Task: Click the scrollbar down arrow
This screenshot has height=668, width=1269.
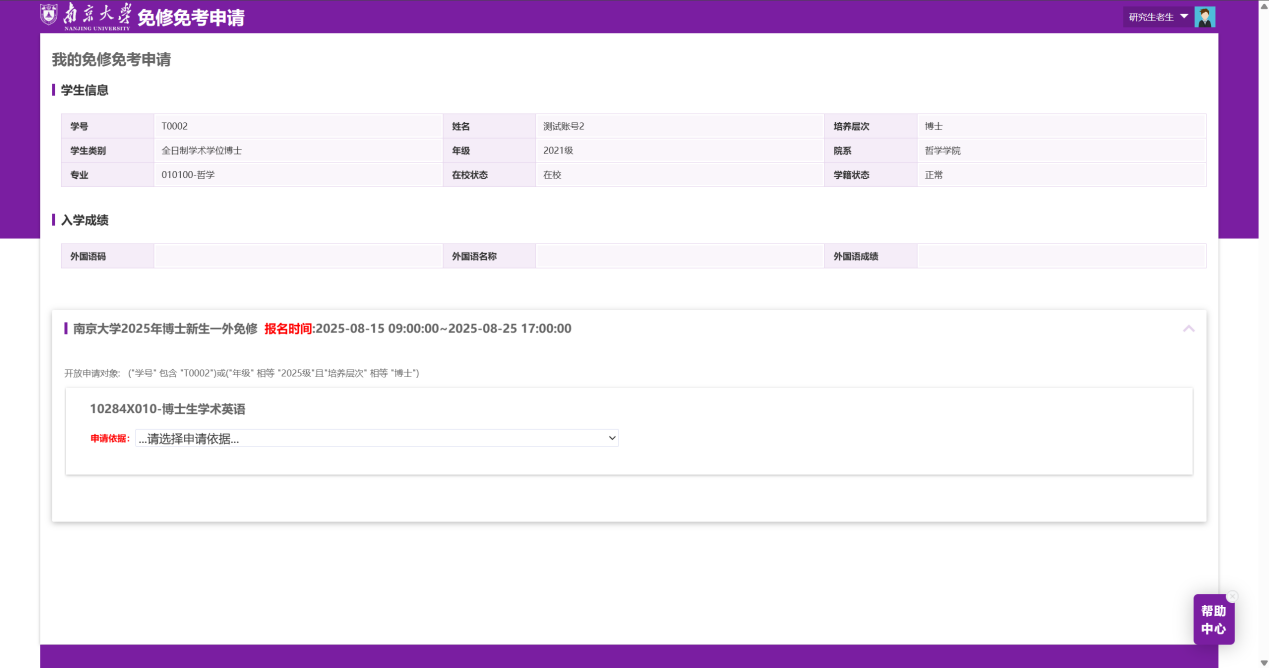Action: coord(1263,662)
